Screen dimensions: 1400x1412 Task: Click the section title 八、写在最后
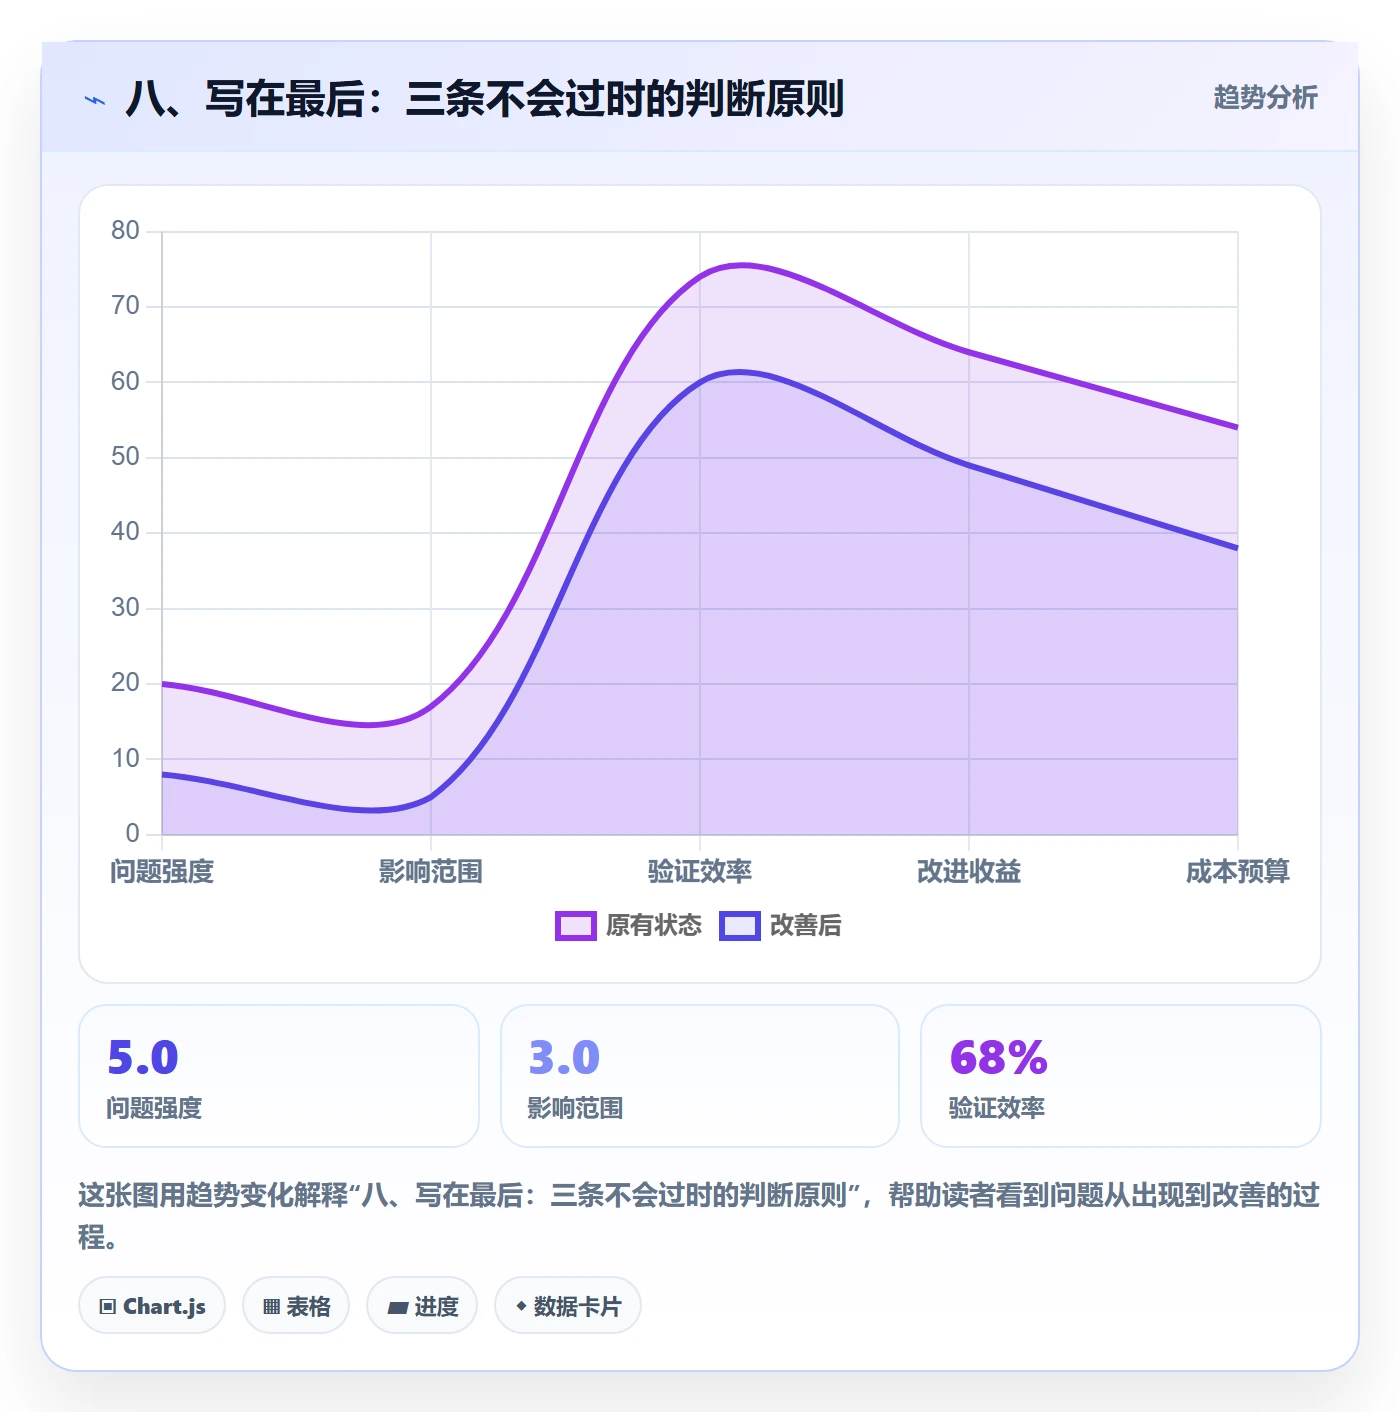(485, 99)
